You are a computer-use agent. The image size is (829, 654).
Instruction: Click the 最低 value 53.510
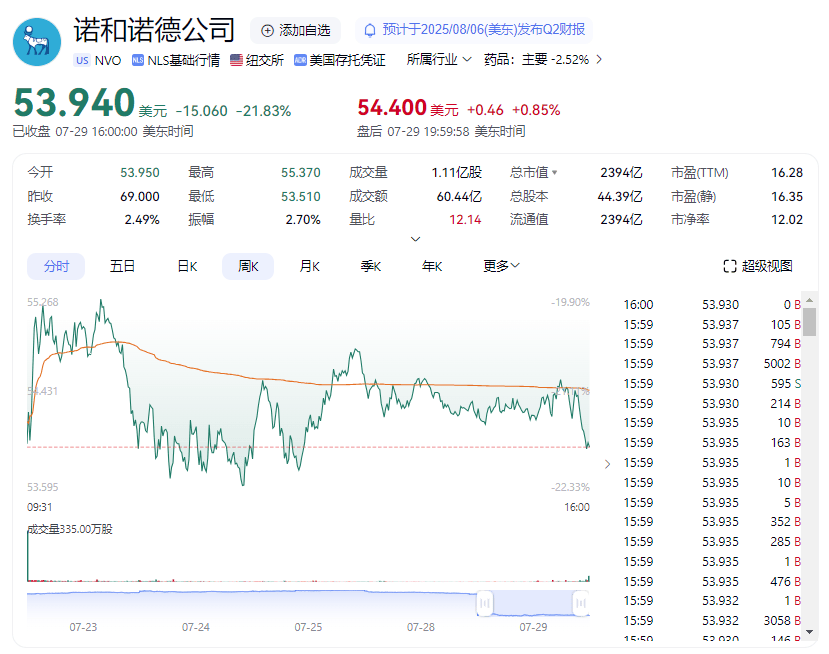(301, 197)
